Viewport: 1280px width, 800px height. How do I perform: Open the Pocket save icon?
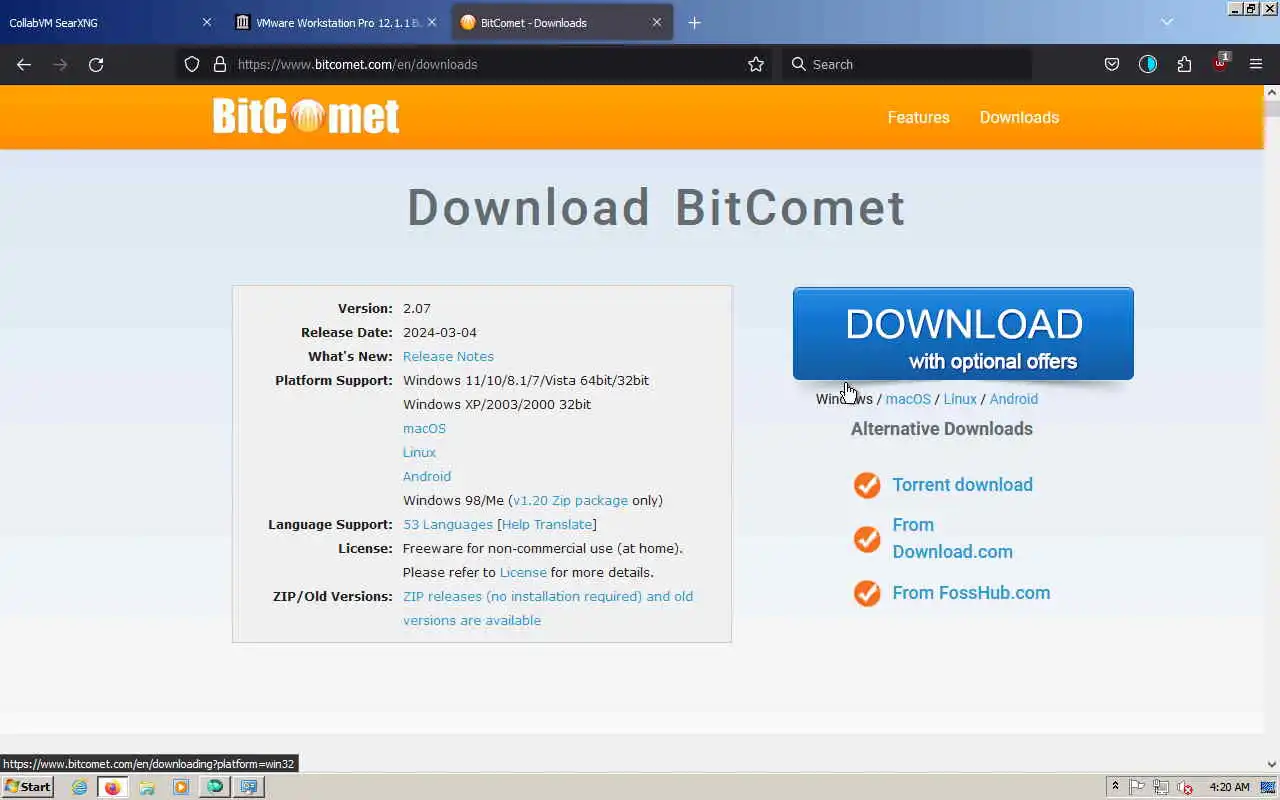coord(1111,64)
